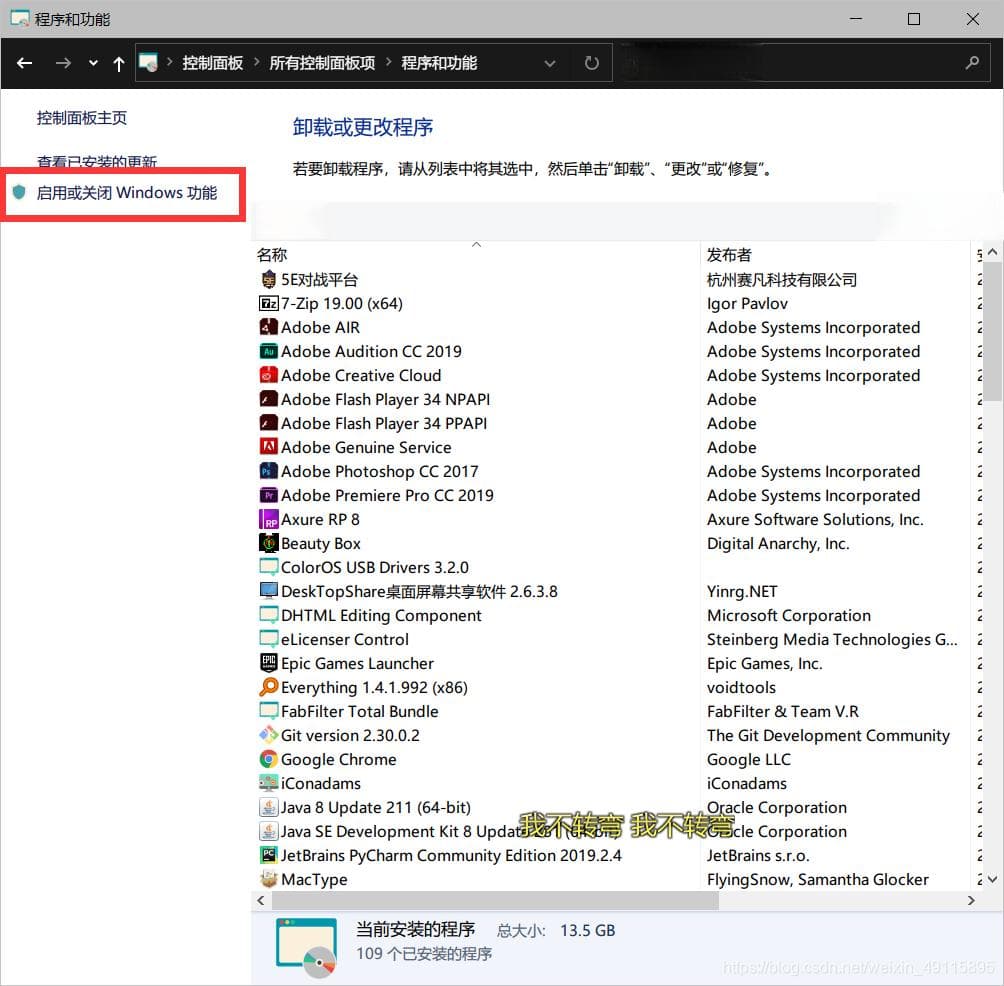
Task: Click Adobe Premiere Pro CC 2019 icon
Action: pos(268,496)
